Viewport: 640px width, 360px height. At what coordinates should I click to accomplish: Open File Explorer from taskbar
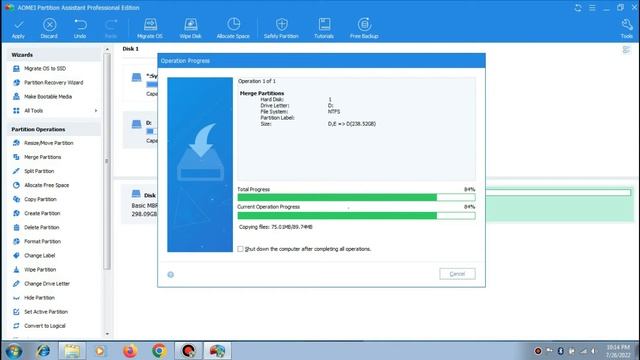(x=72, y=351)
